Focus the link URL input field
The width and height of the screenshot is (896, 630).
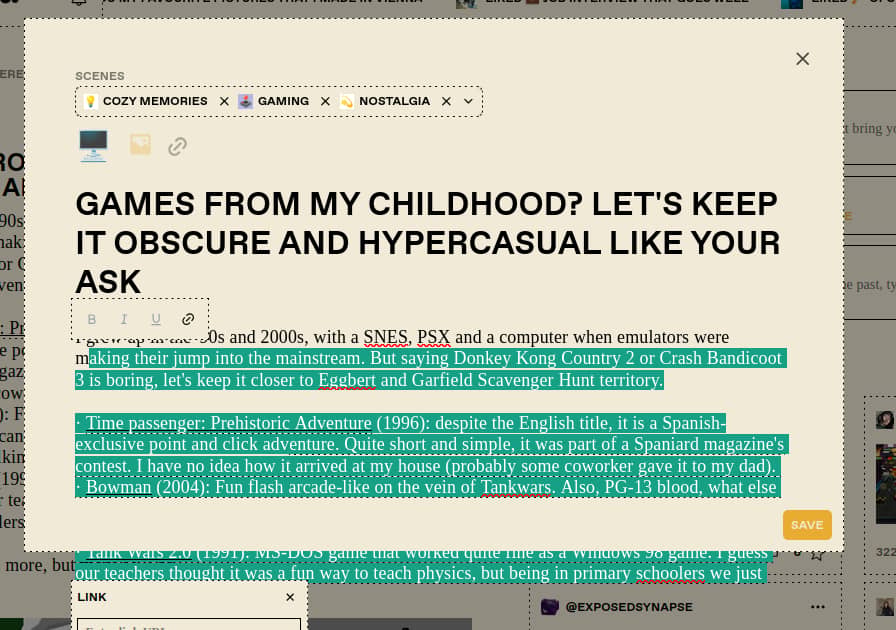(x=189, y=624)
